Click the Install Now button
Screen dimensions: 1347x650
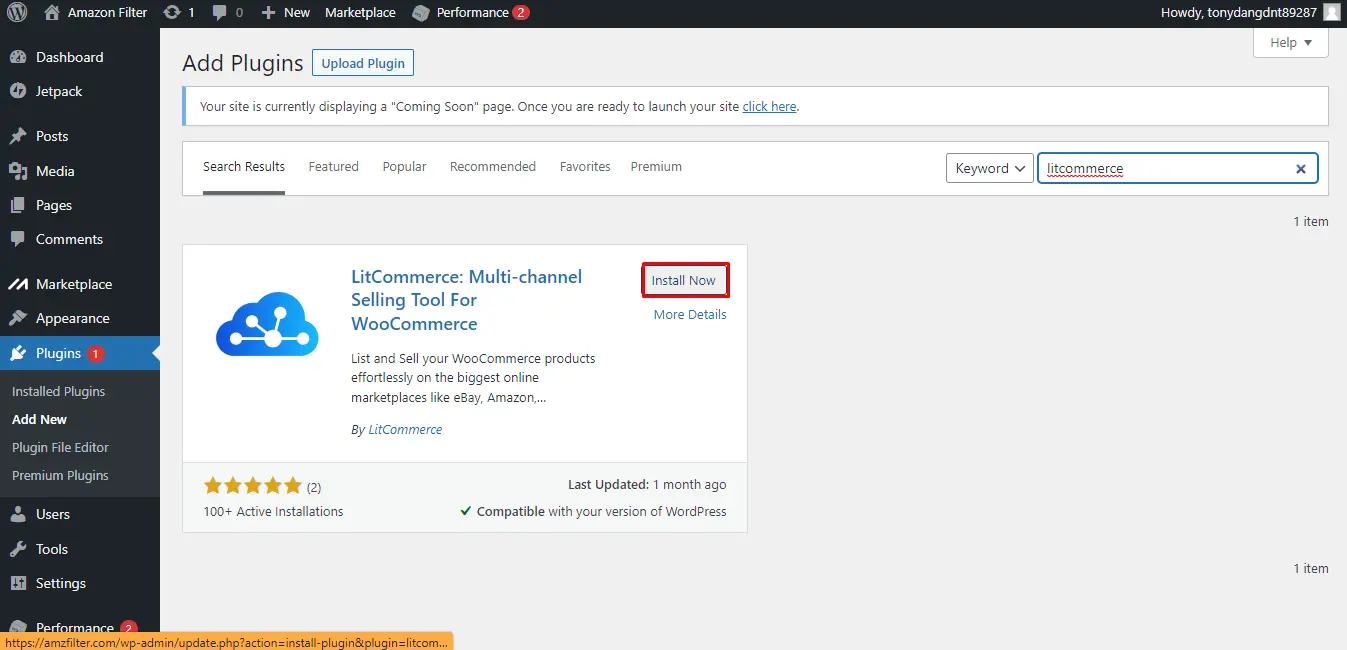(x=684, y=280)
